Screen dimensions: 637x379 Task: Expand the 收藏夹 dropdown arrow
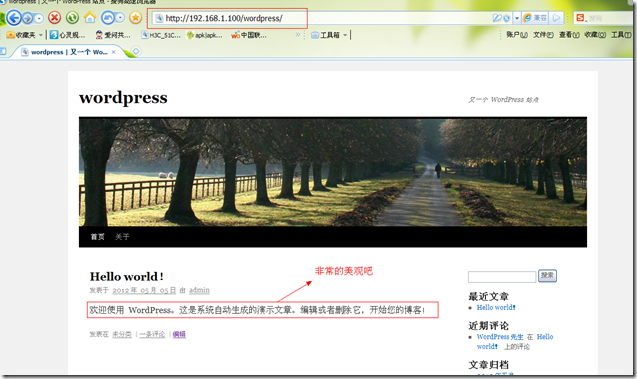(x=41, y=35)
